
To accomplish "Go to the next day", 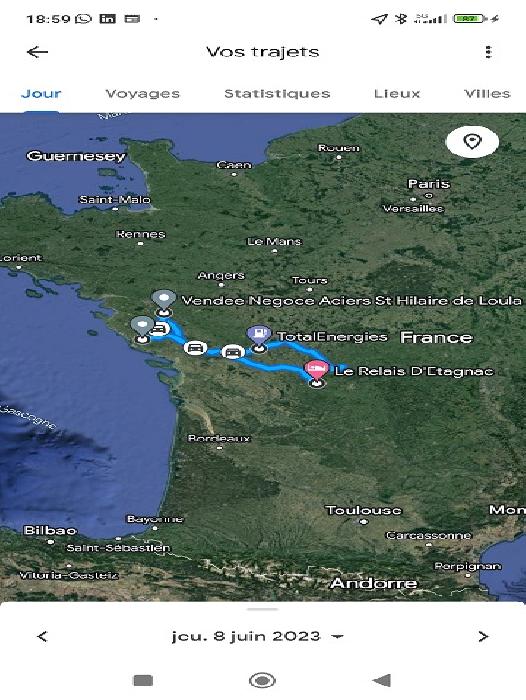I will click(x=483, y=637).
